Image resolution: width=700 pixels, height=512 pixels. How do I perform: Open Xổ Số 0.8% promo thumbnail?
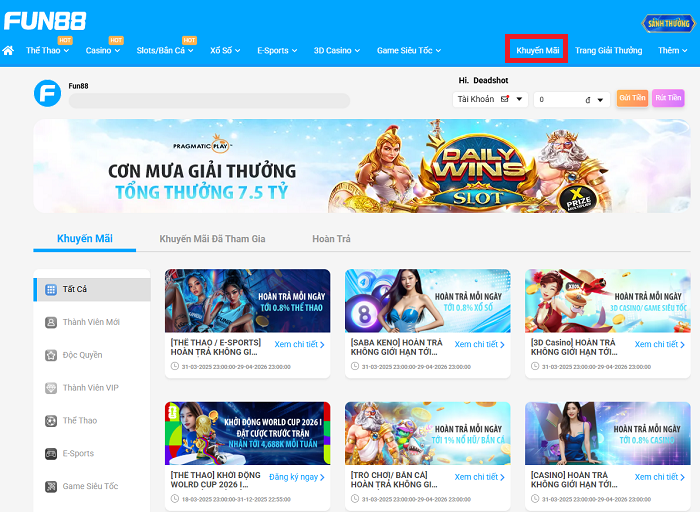click(428, 301)
